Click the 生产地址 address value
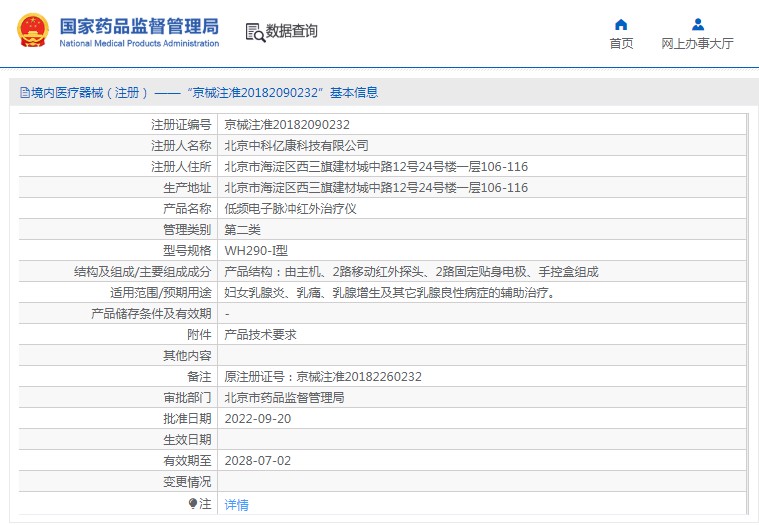The height and width of the screenshot is (525, 759). click(376, 188)
